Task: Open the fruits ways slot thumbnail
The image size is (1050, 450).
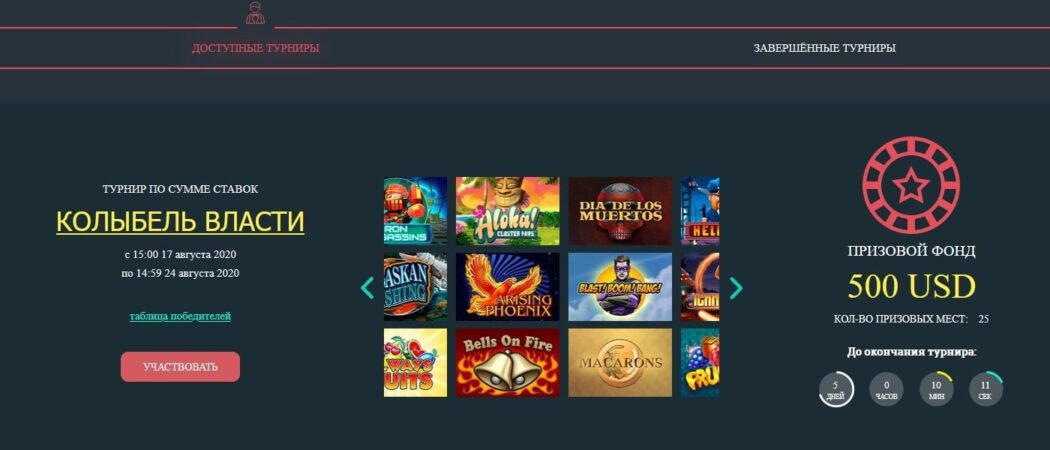Action: point(415,362)
